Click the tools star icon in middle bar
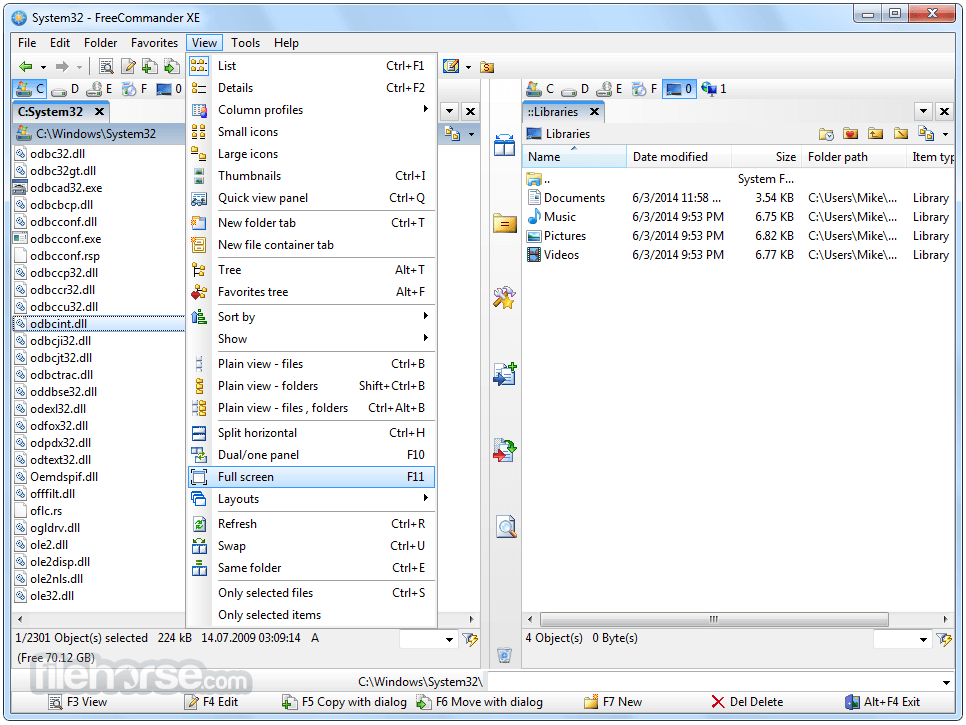 click(x=504, y=298)
